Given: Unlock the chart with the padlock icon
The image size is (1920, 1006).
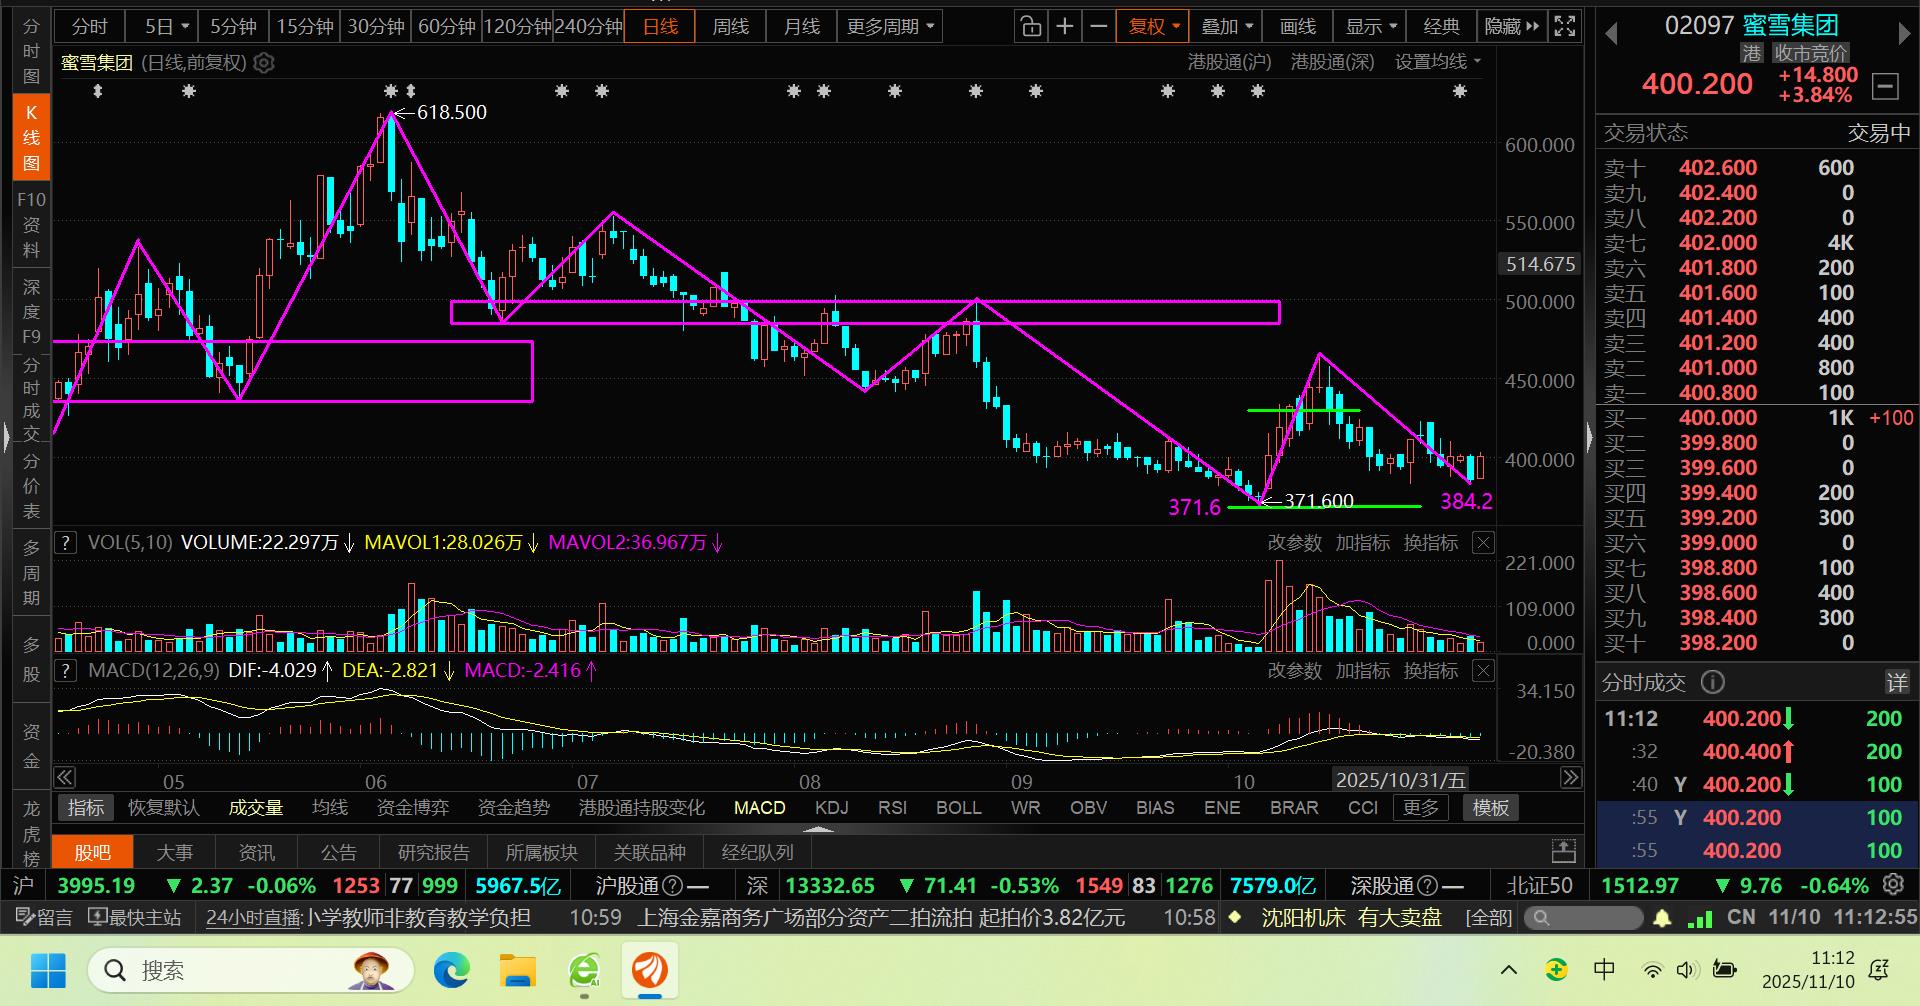Looking at the screenshot, I should 1030,27.
